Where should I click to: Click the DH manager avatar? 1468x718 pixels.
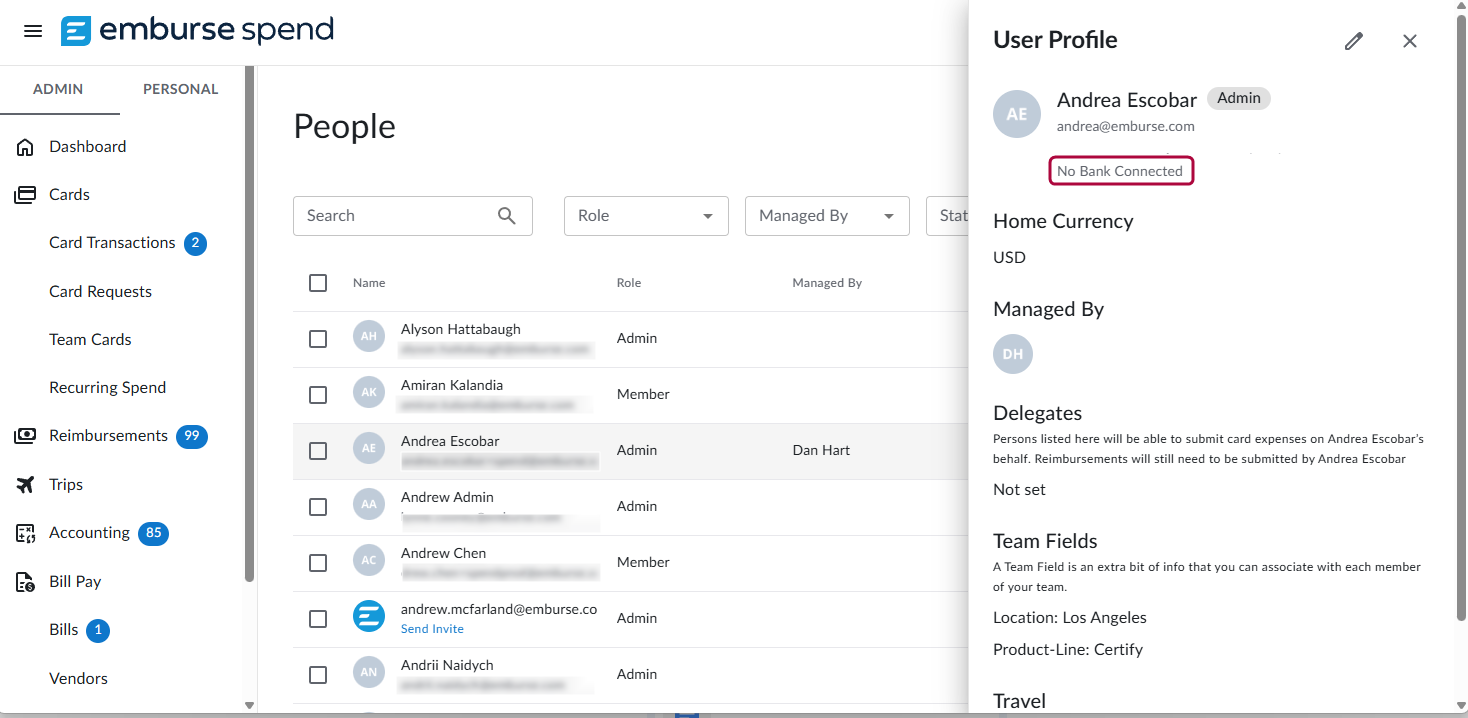tap(1013, 354)
